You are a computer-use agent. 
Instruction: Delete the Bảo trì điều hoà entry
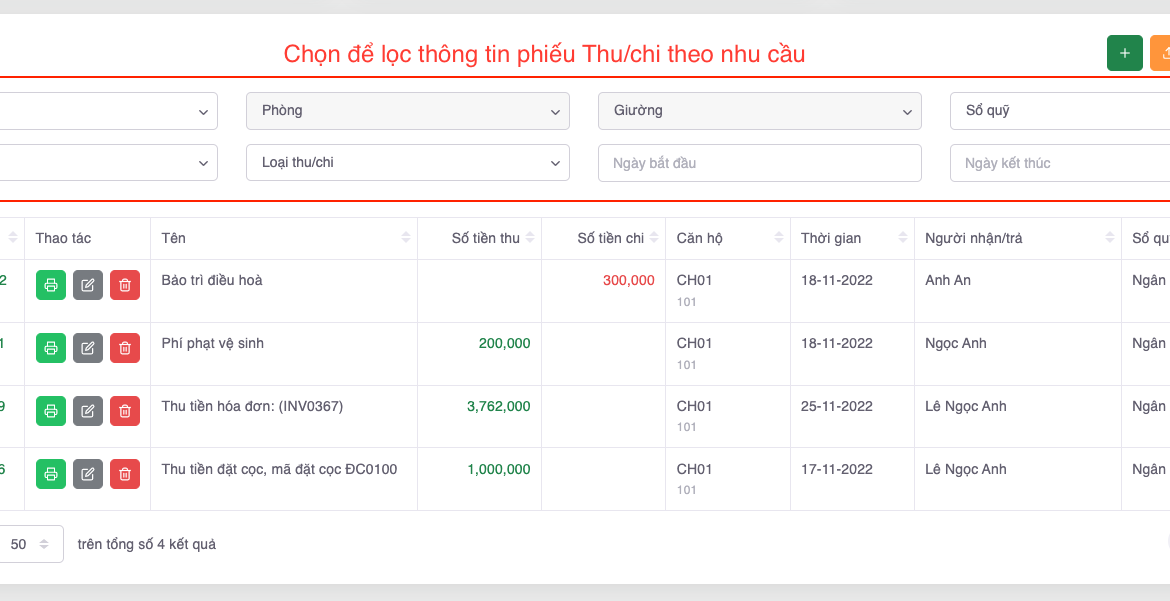(125, 285)
